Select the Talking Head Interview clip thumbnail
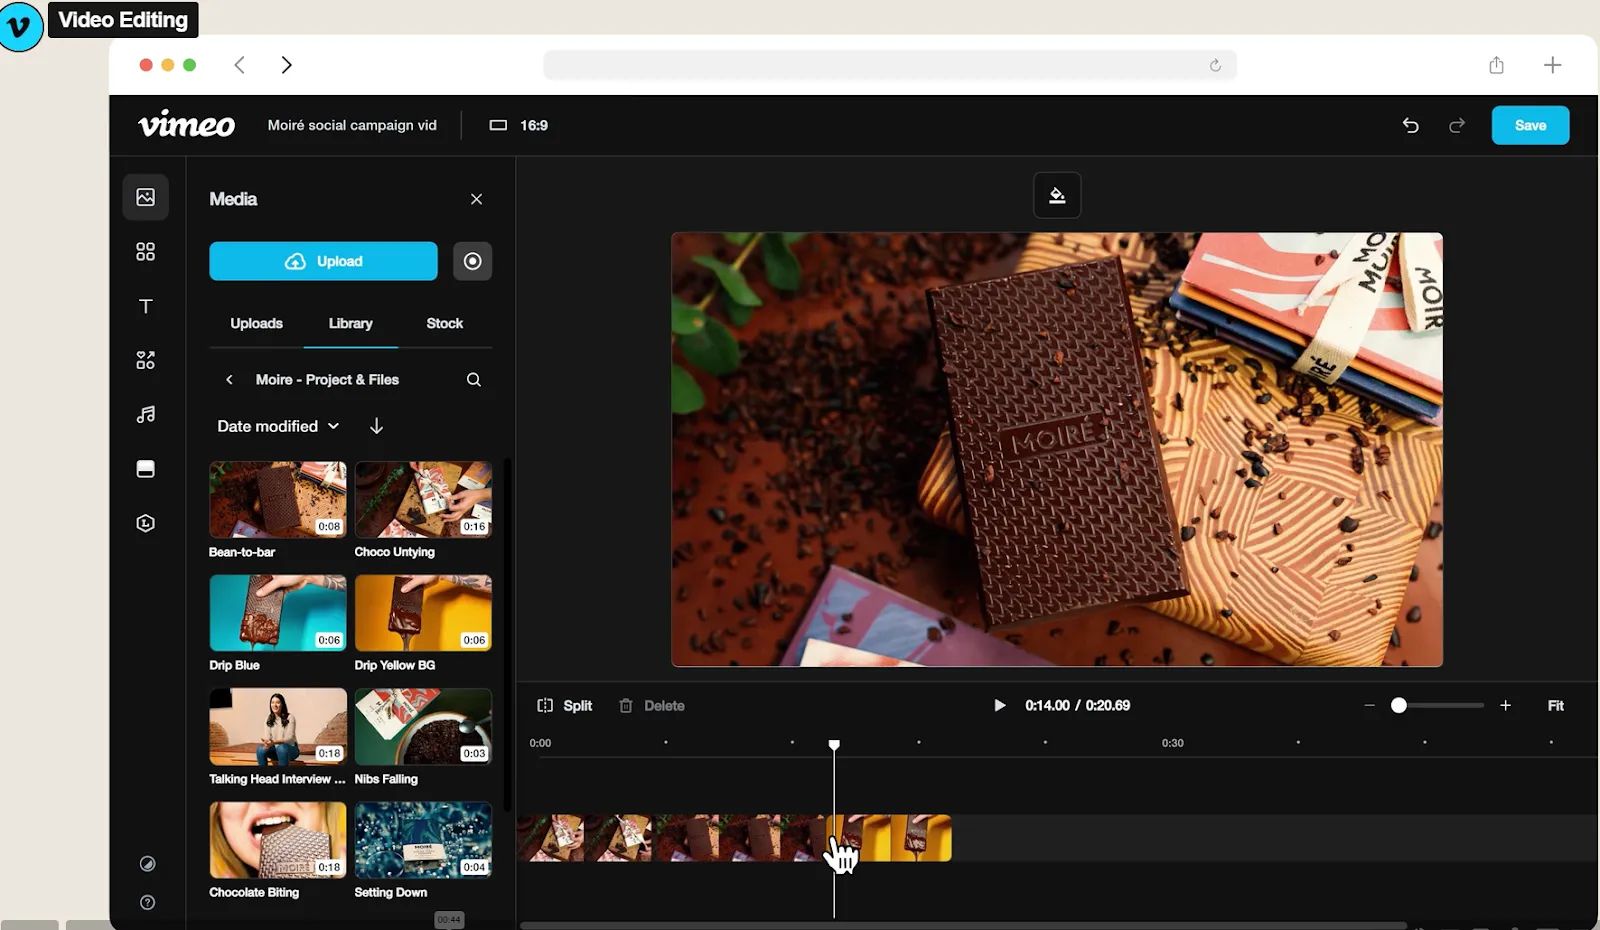This screenshot has width=1600, height=930. click(x=278, y=727)
